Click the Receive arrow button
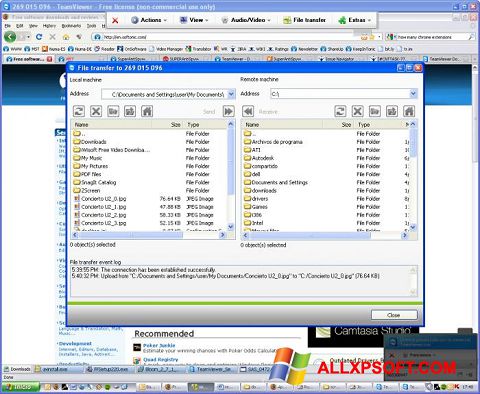480x394 pixels. pos(248,111)
